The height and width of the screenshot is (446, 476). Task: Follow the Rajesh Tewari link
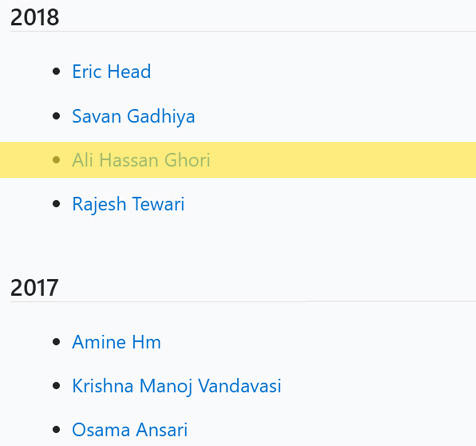[x=128, y=204]
